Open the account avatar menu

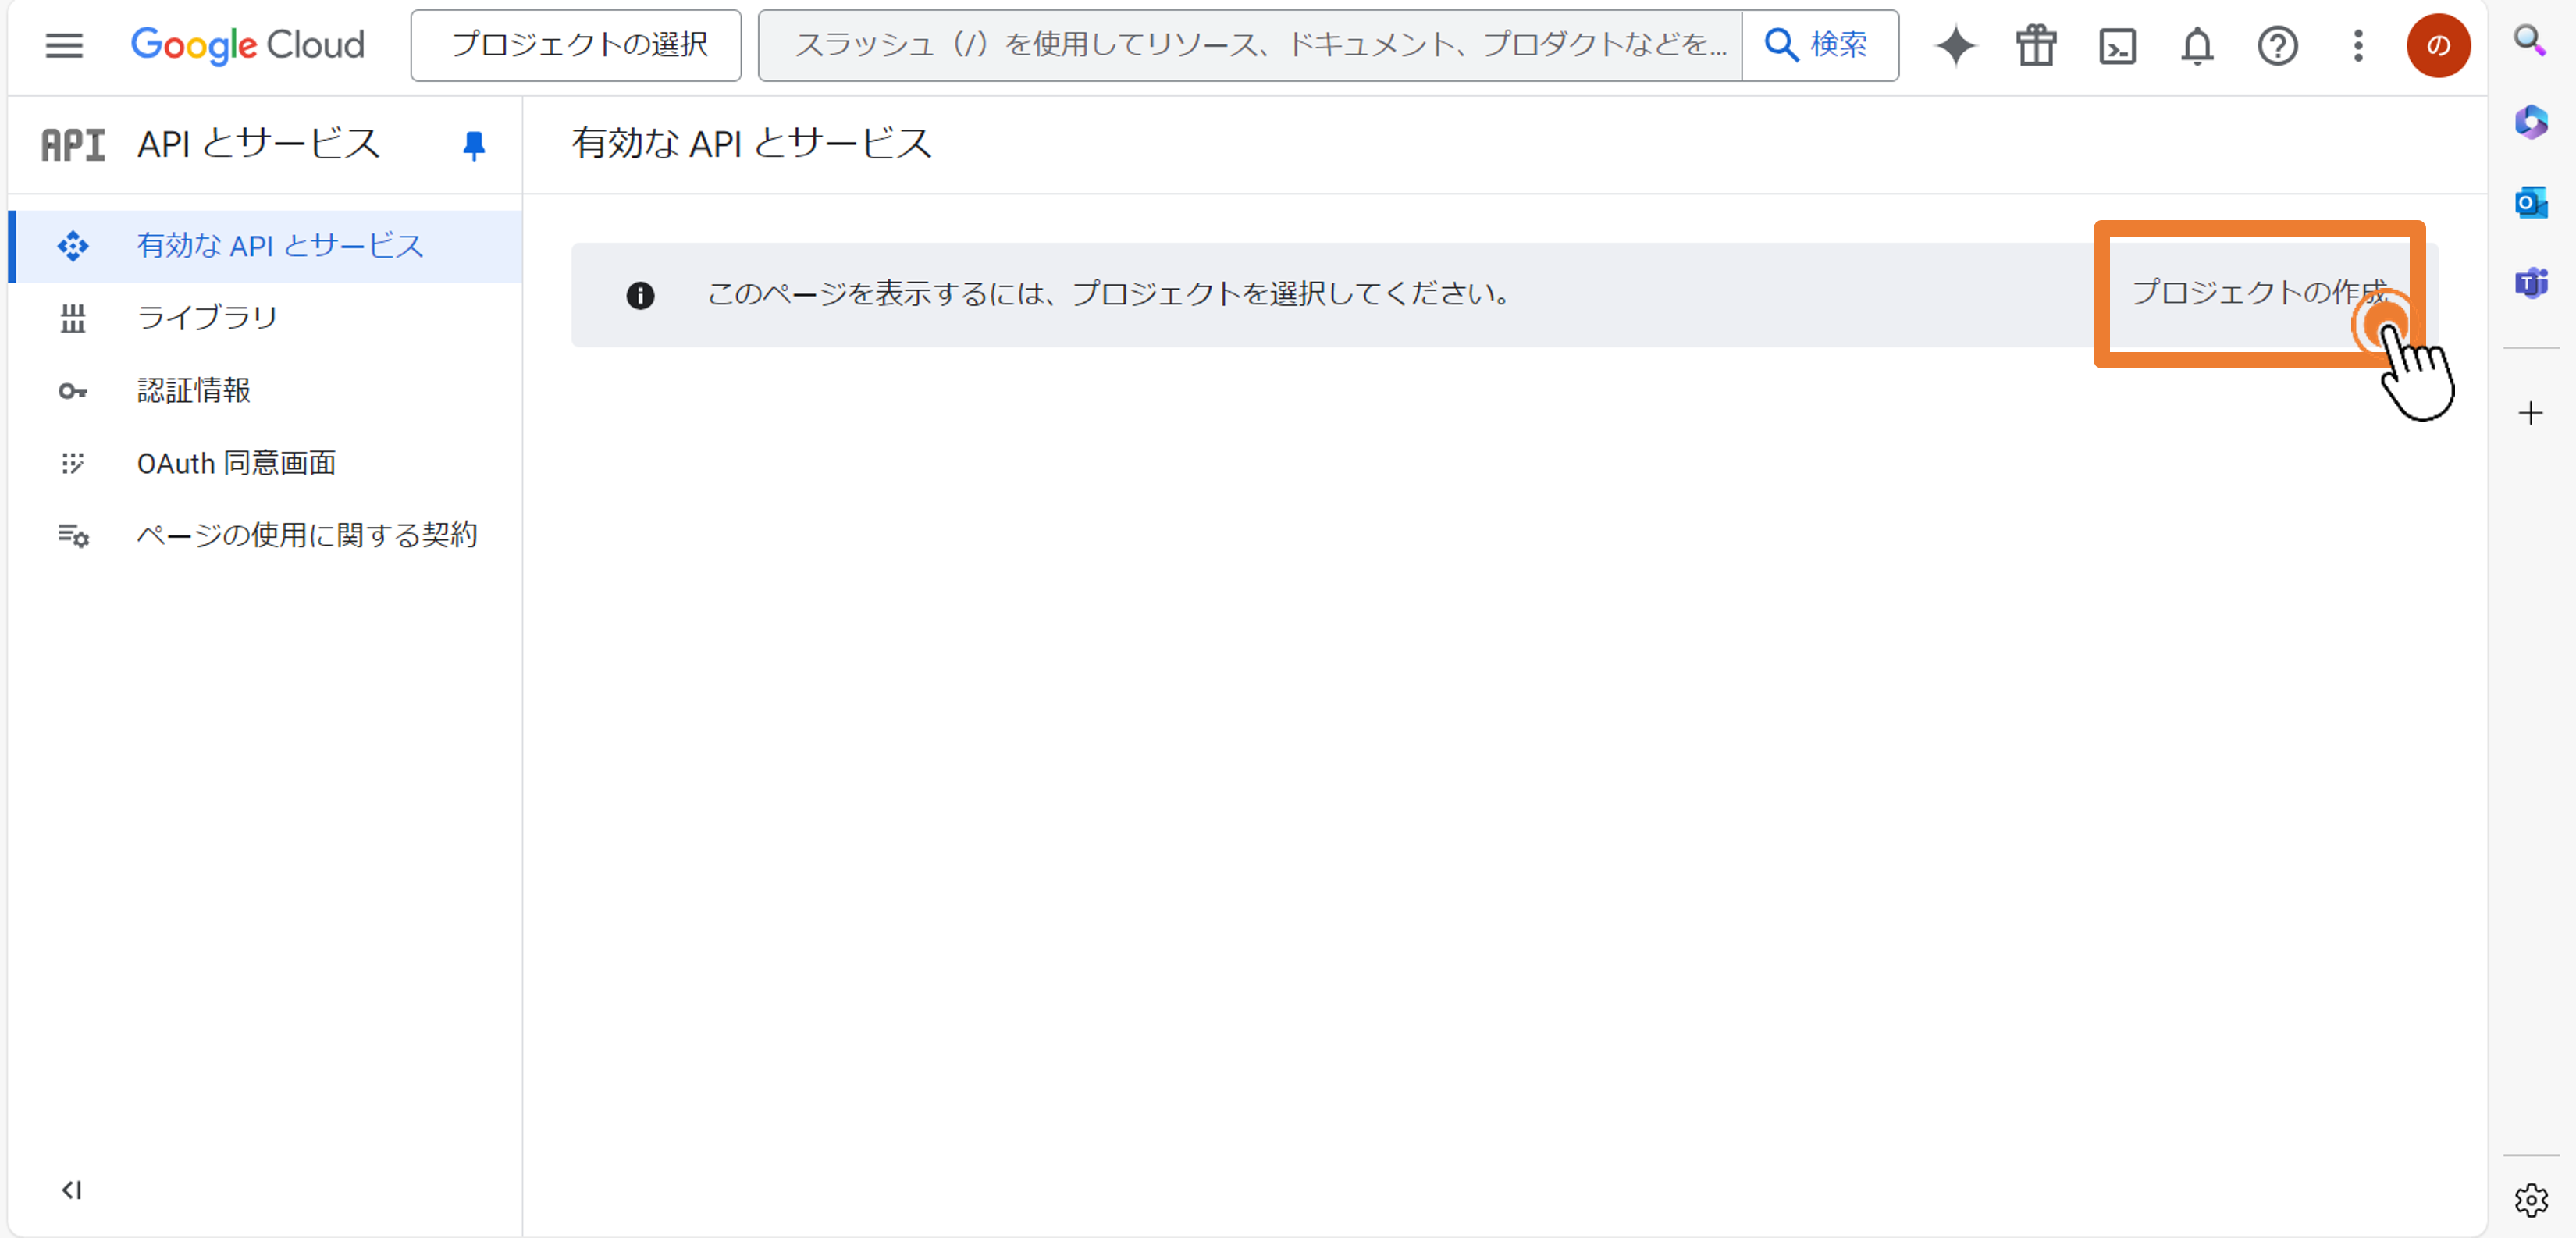pyautogui.click(x=2438, y=45)
